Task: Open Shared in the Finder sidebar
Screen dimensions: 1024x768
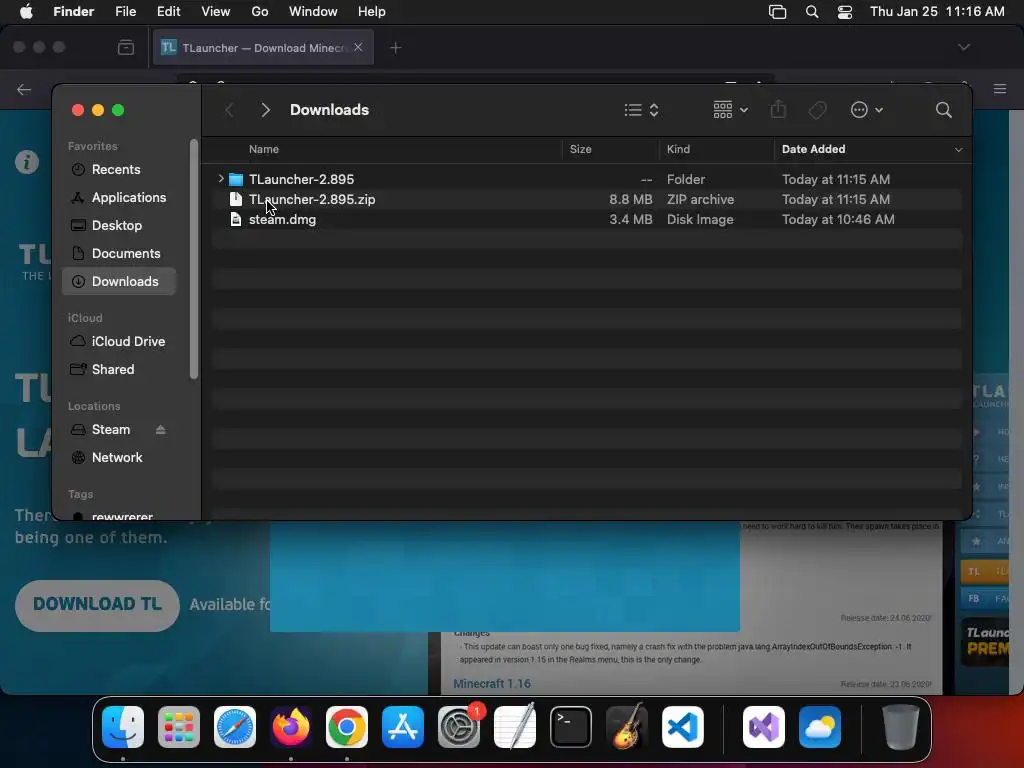Action: pyautogui.click(x=119, y=370)
